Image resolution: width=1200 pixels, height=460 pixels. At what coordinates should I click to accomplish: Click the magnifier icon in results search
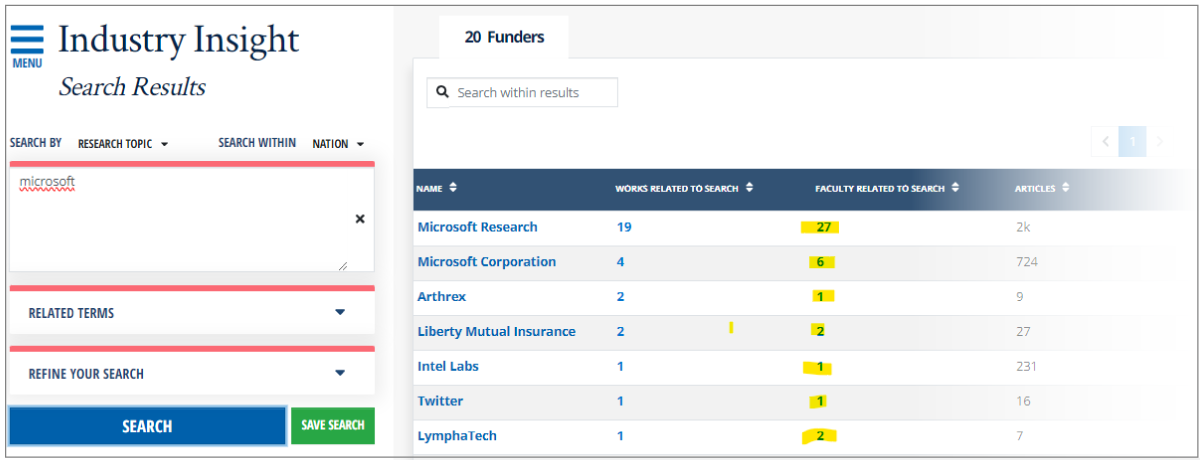(443, 93)
